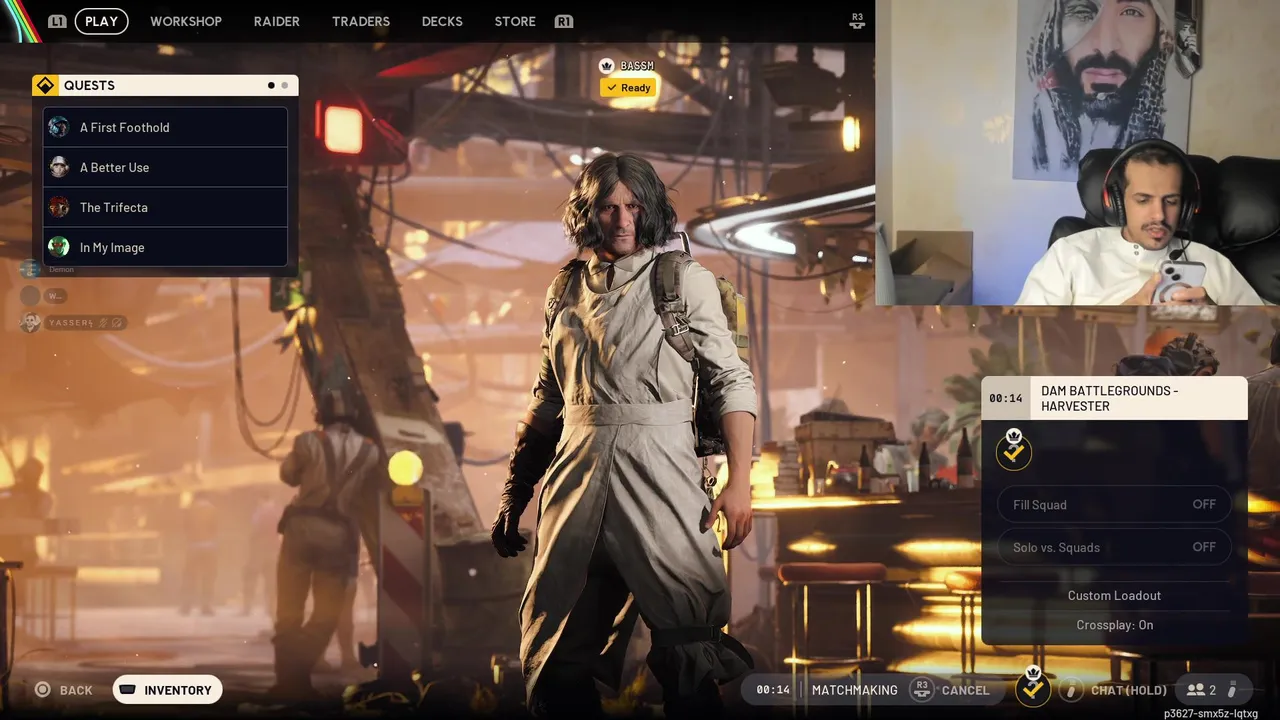The width and height of the screenshot is (1280, 720).
Task: Open the A First Foothold quest
Action: click(165, 127)
